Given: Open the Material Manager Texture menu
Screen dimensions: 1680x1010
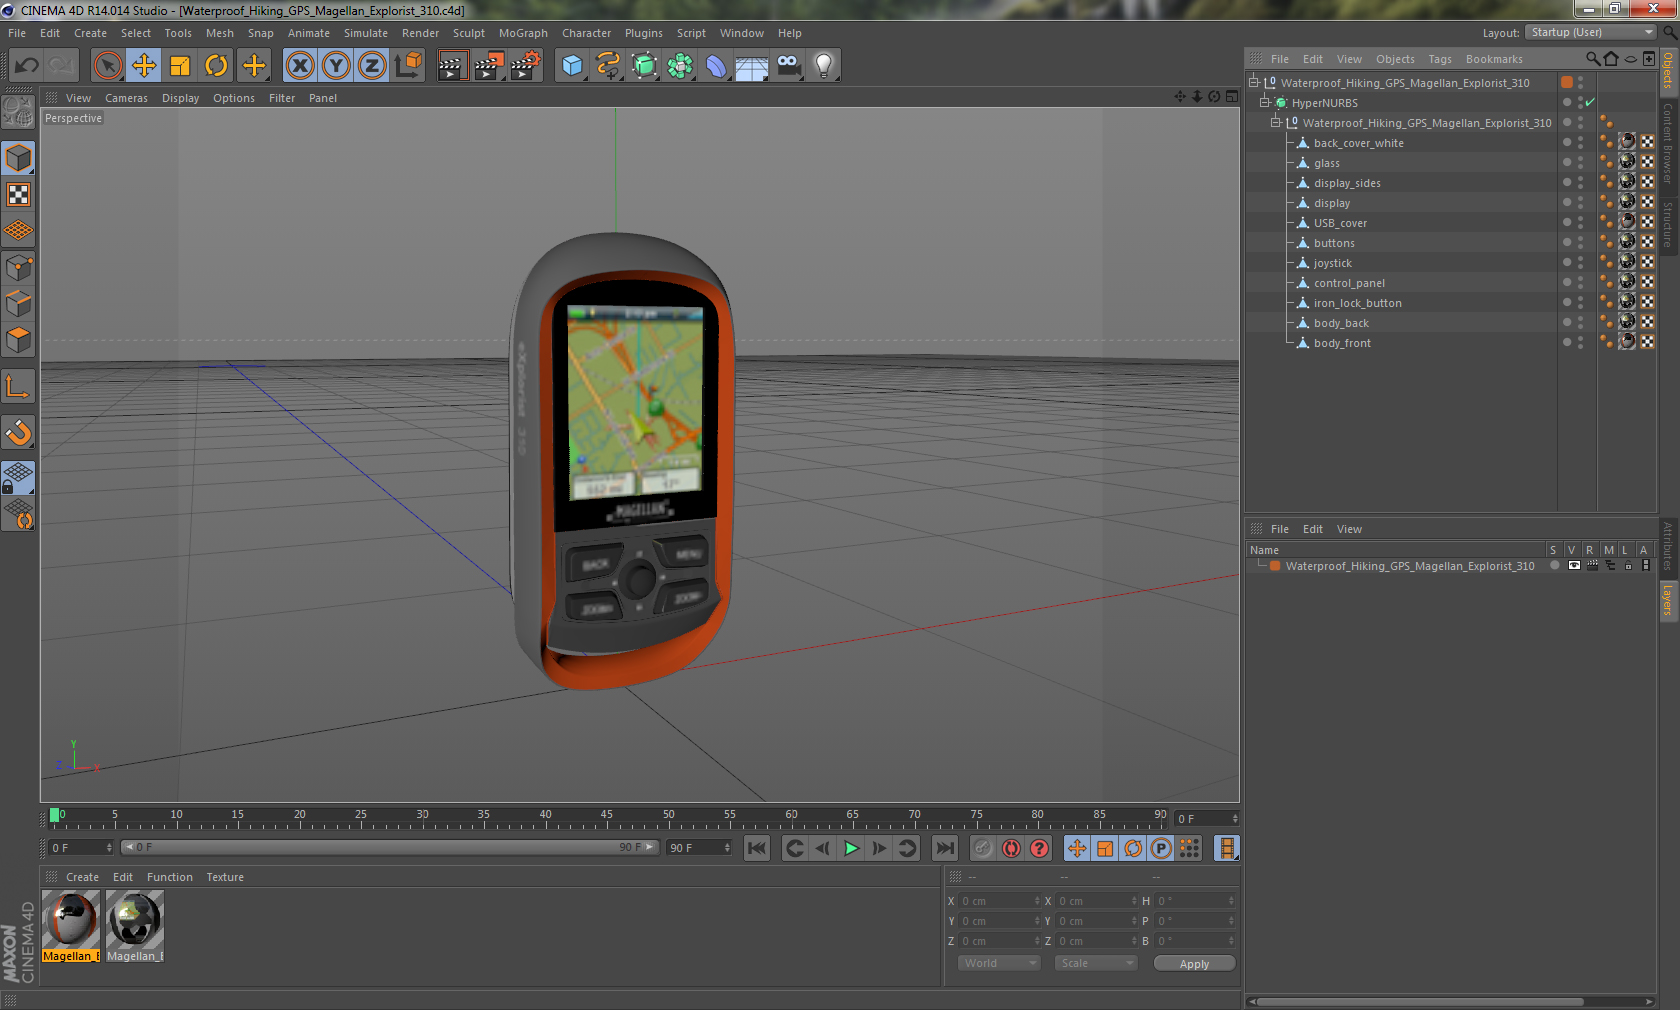Looking at the screenshot, I should pyautogui.click(x=225, y=877).
